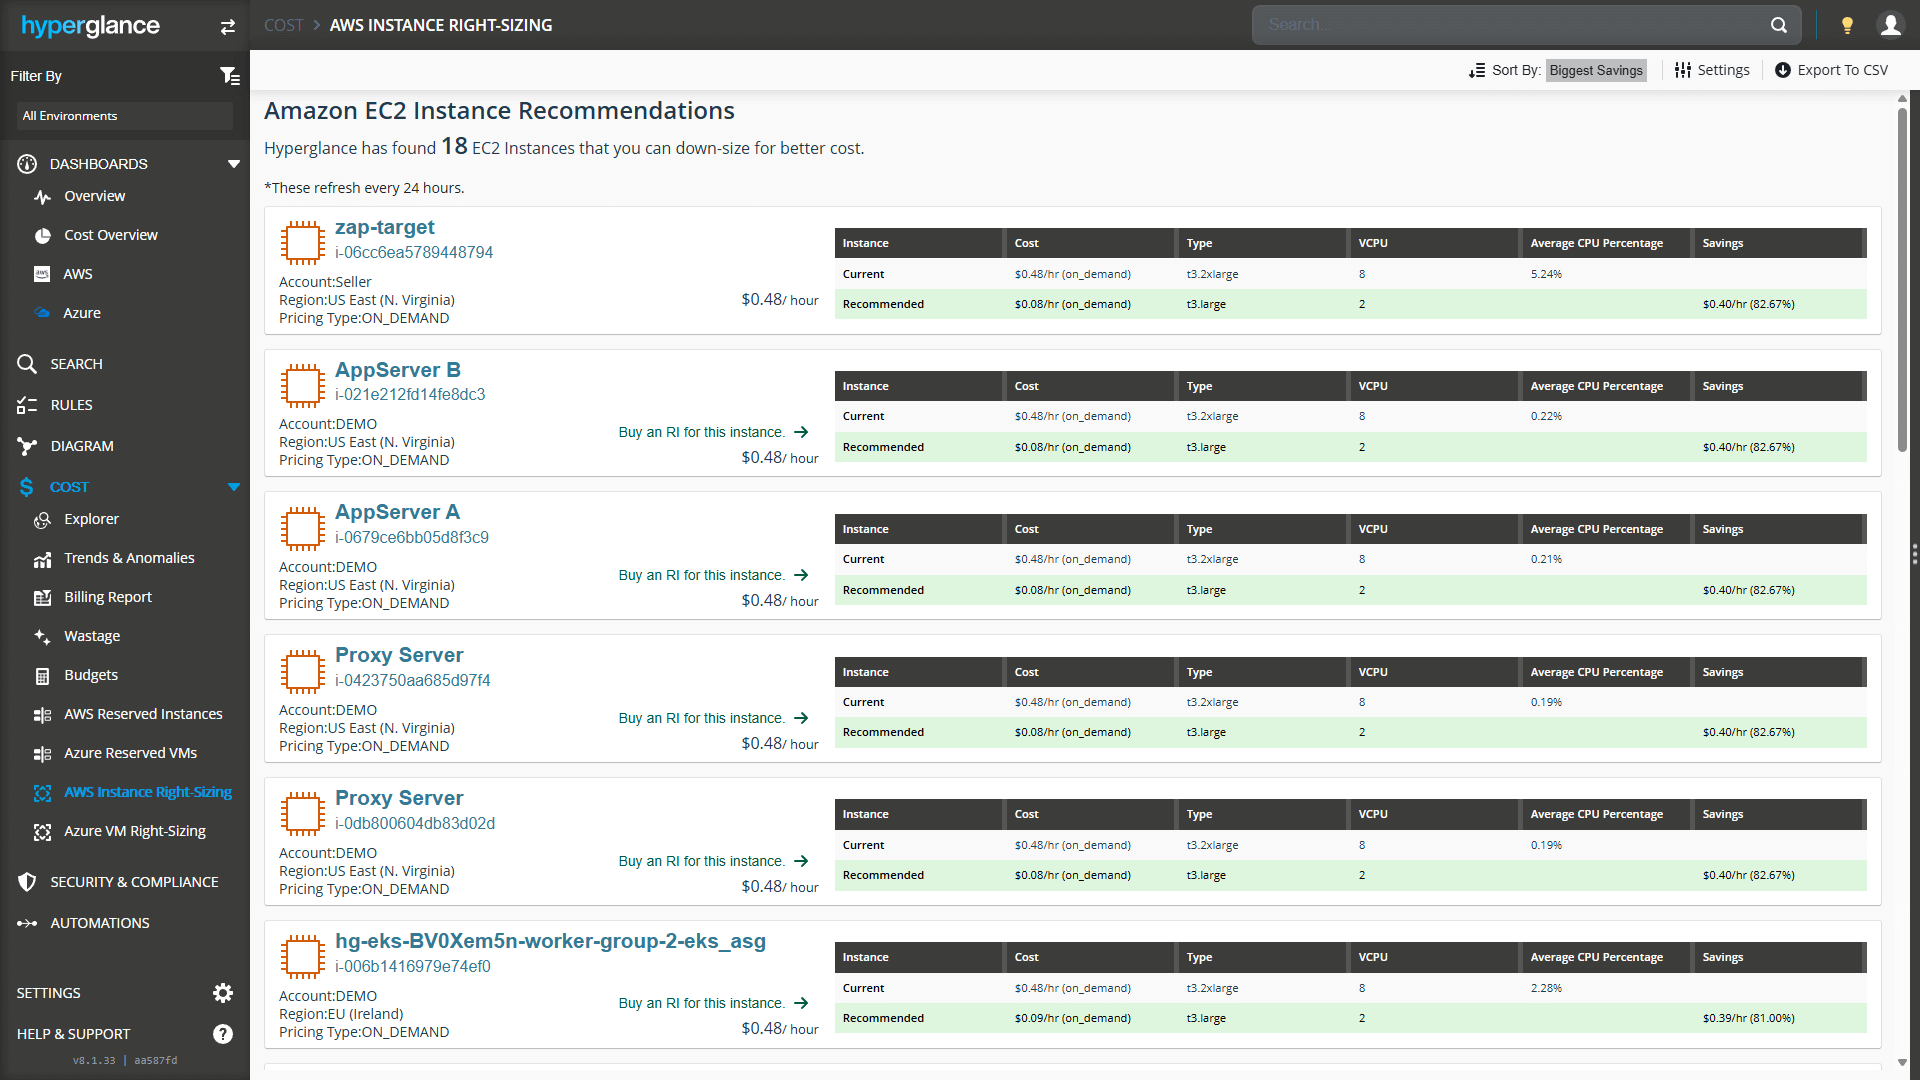Export recommendations to CSV
Screen dimensions: 1920x1080
click(x=1832, y=70)
